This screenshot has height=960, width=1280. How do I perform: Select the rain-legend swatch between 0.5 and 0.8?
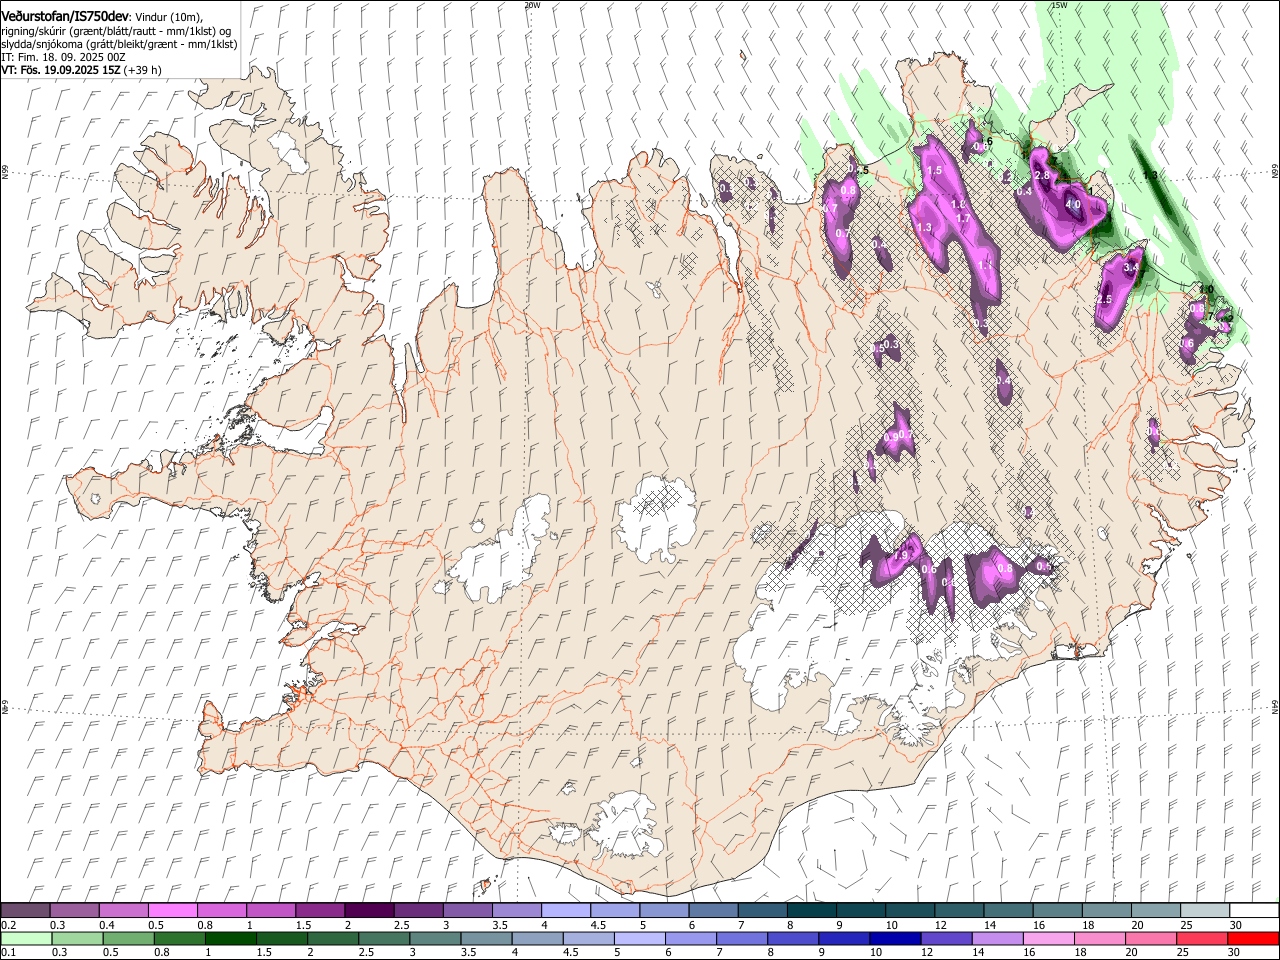(127, 939)
